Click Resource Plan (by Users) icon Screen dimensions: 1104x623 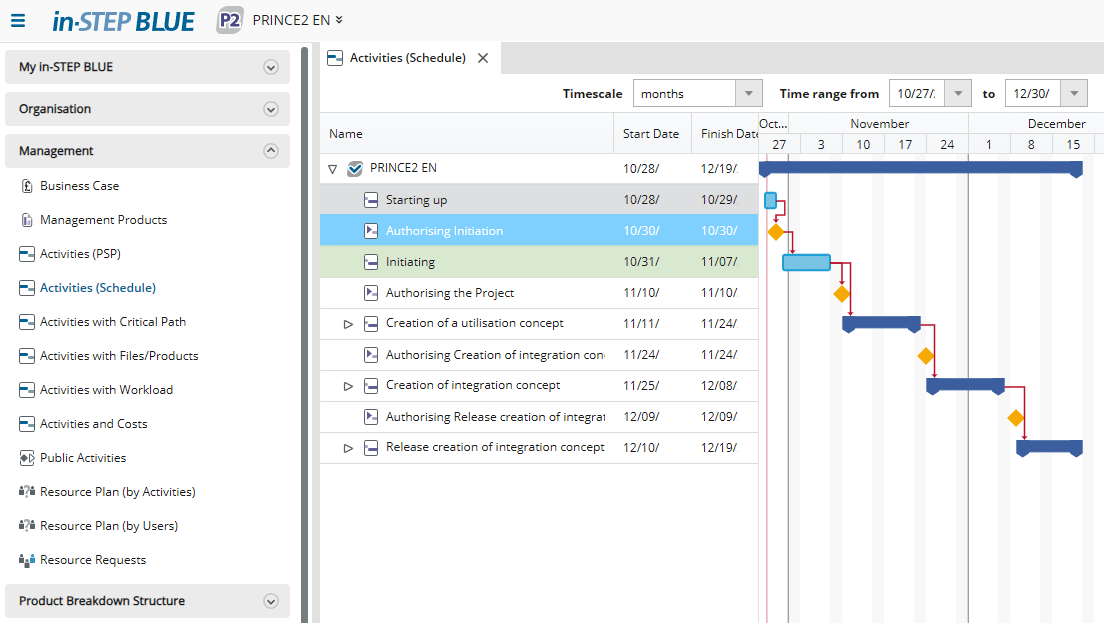tap(27, 526)
